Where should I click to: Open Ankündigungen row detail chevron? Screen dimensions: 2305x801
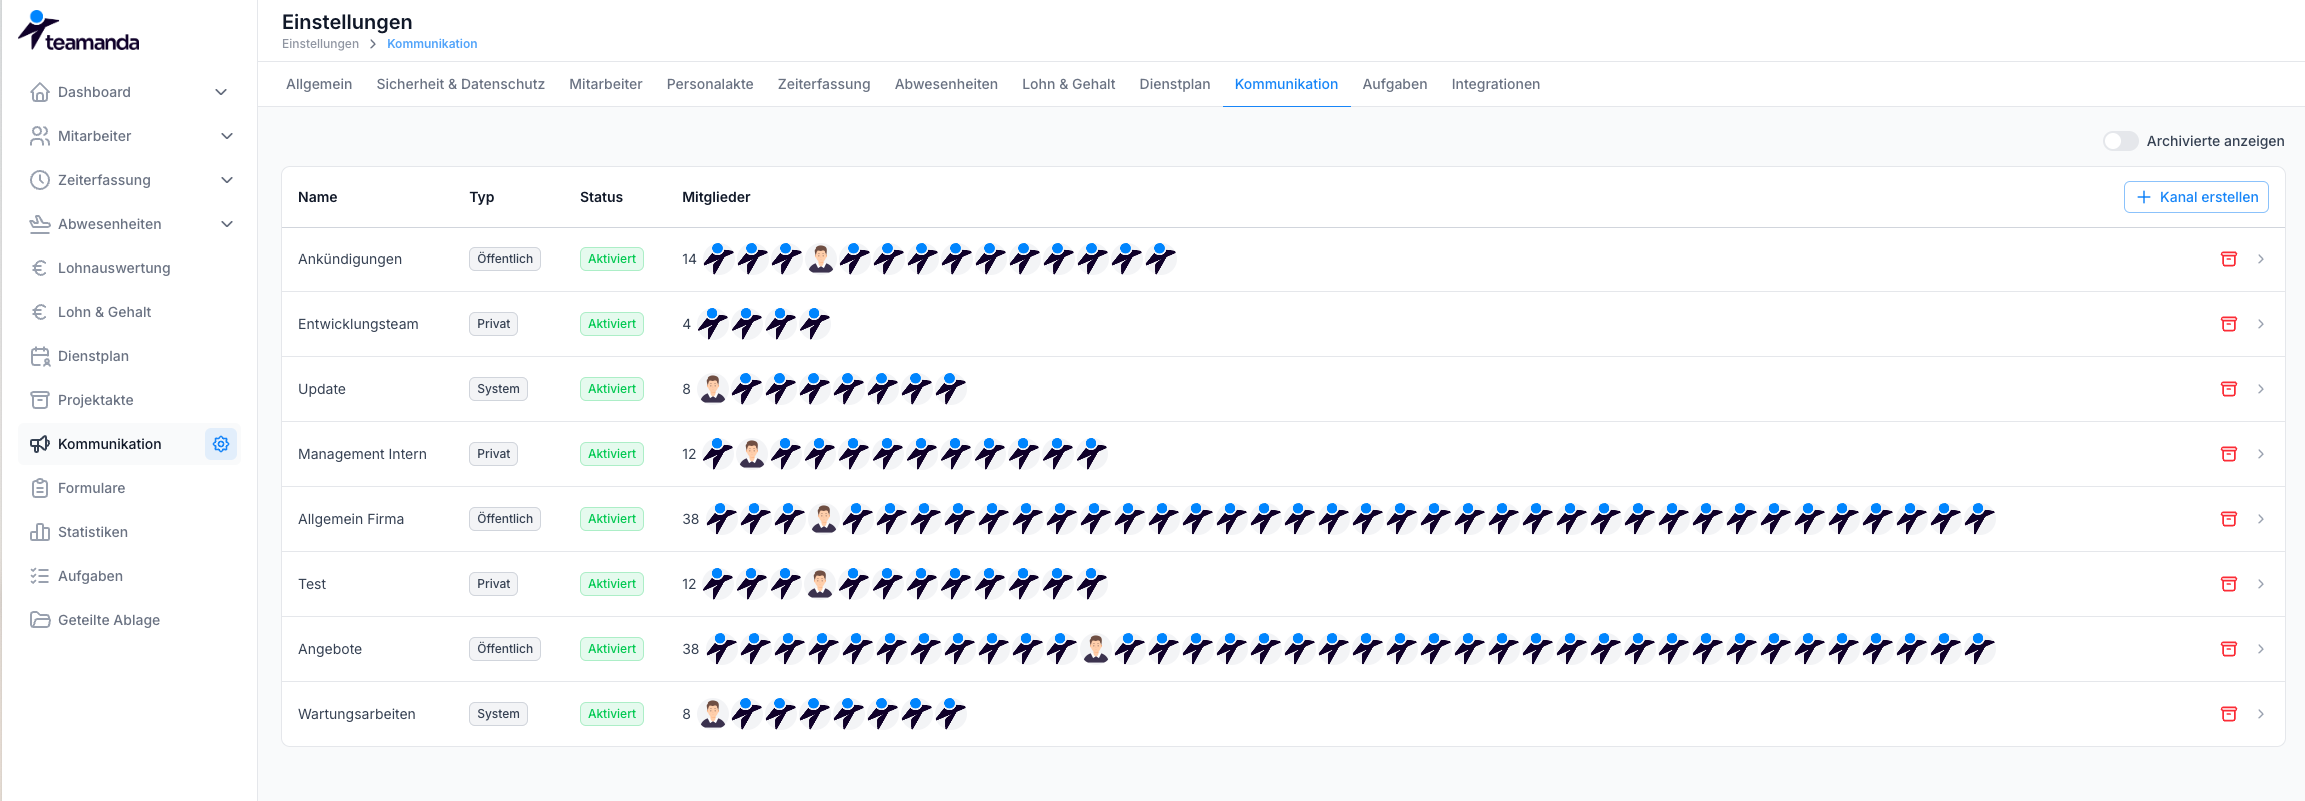2261,259
